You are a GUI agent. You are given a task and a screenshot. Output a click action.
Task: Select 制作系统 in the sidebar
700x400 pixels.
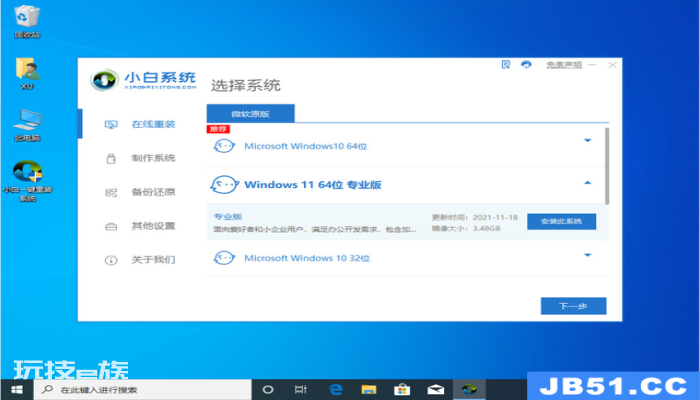(x=153, y=158)
